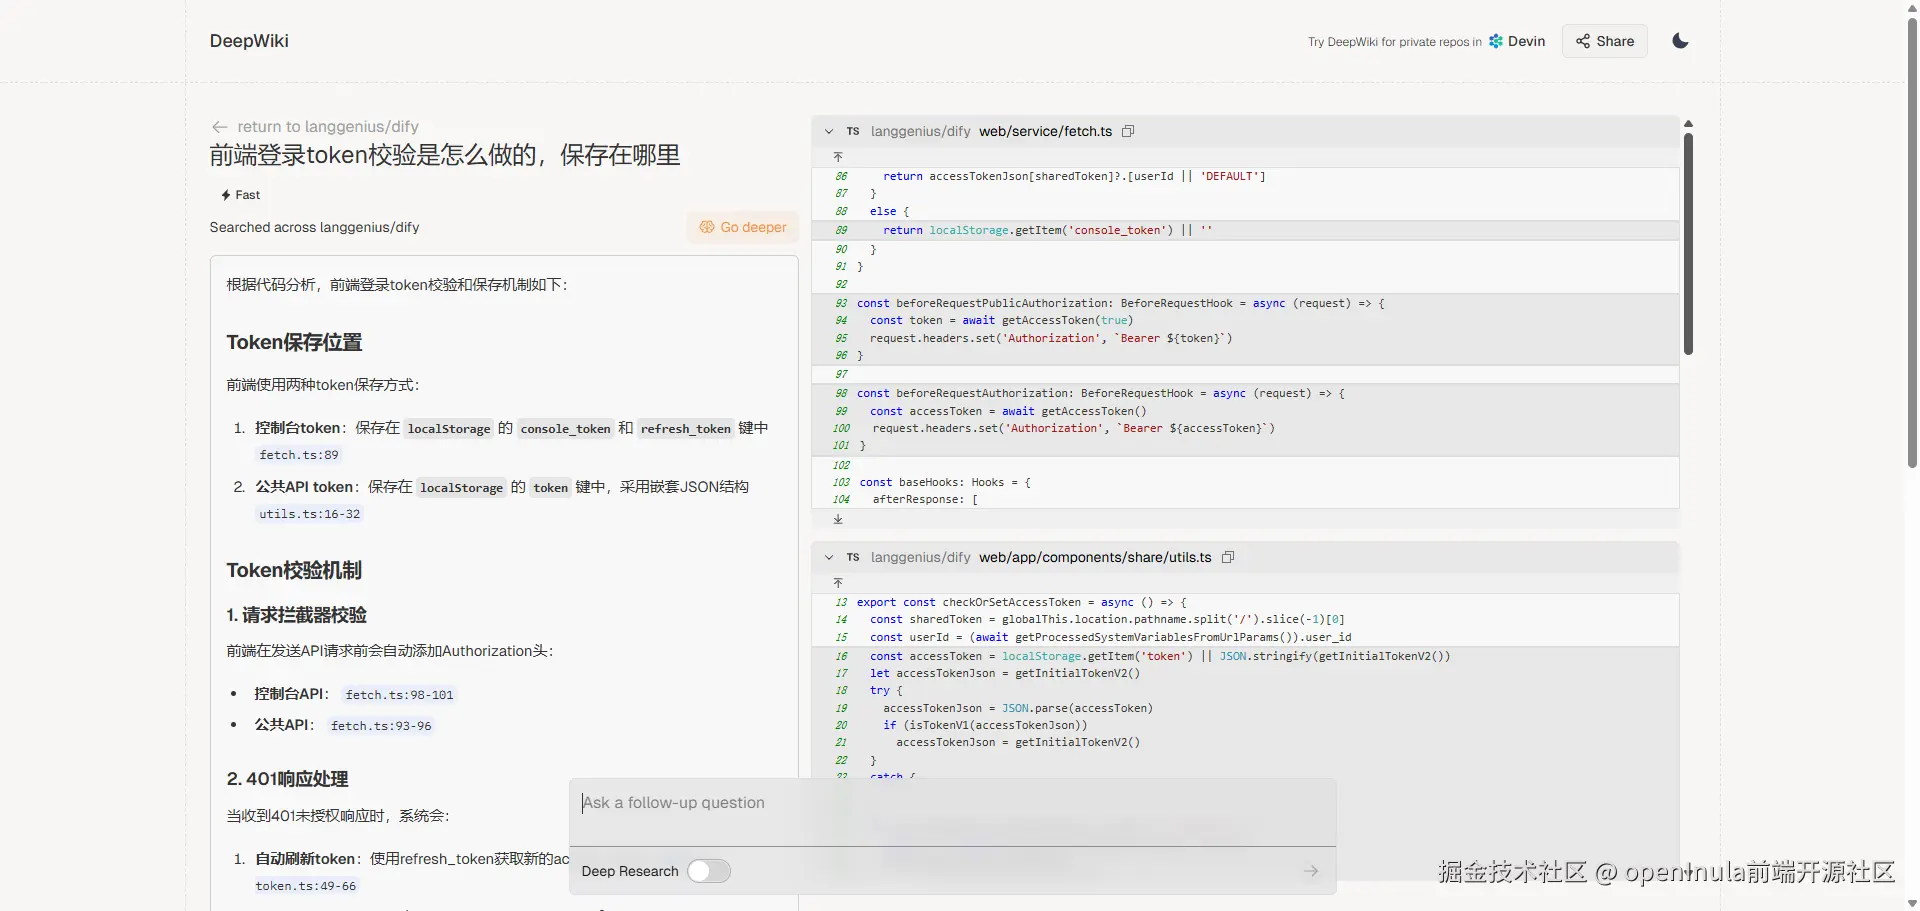The height and width of the screenshot is (911, 1920).
Task: Open the Share button
Action: coord(1604,41)
